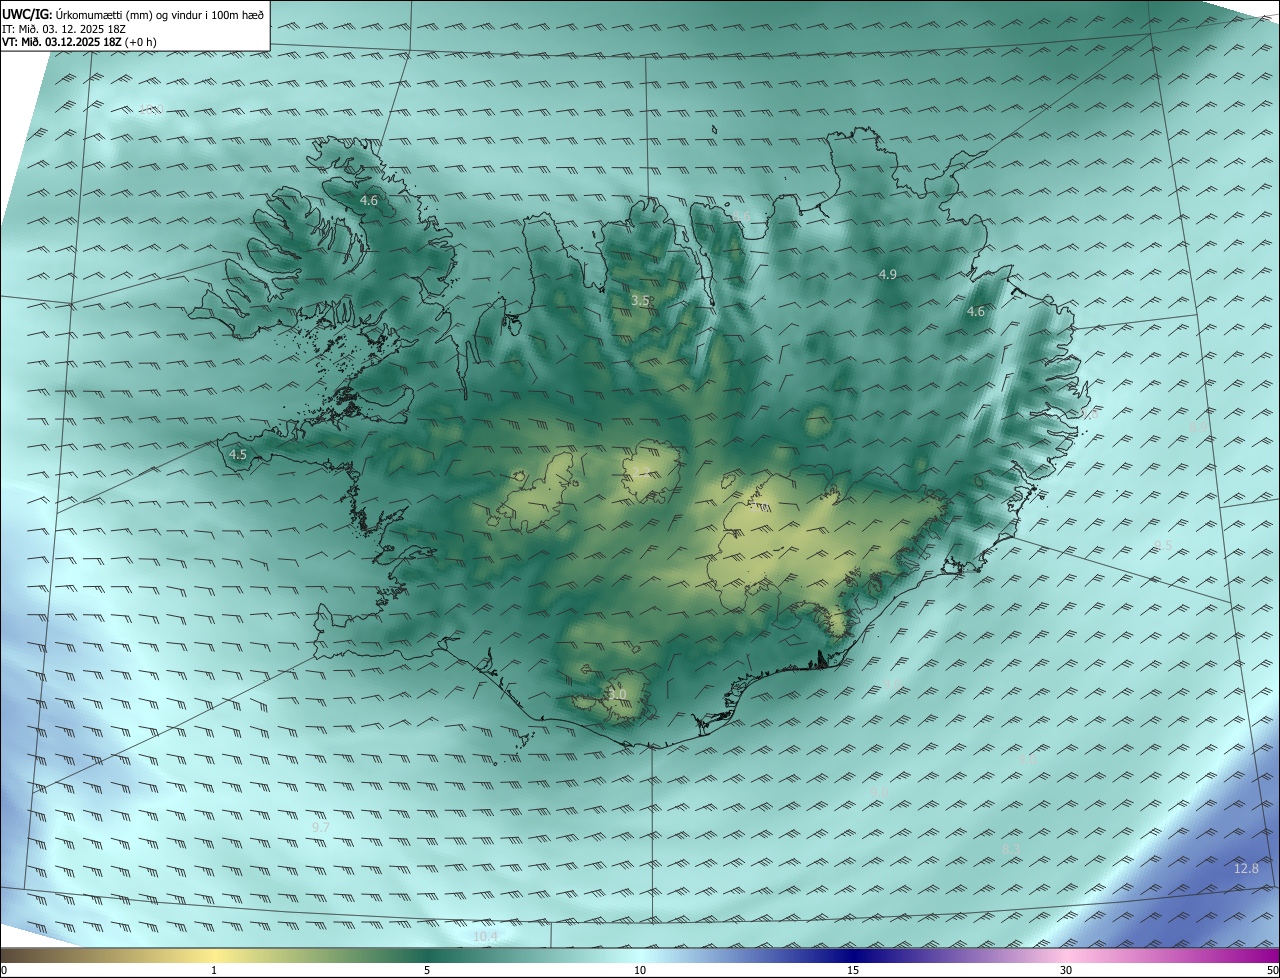Select the 4.9 value label on the map
The width and height of the screenshot is (1280, 978).
tap(888, 274)
